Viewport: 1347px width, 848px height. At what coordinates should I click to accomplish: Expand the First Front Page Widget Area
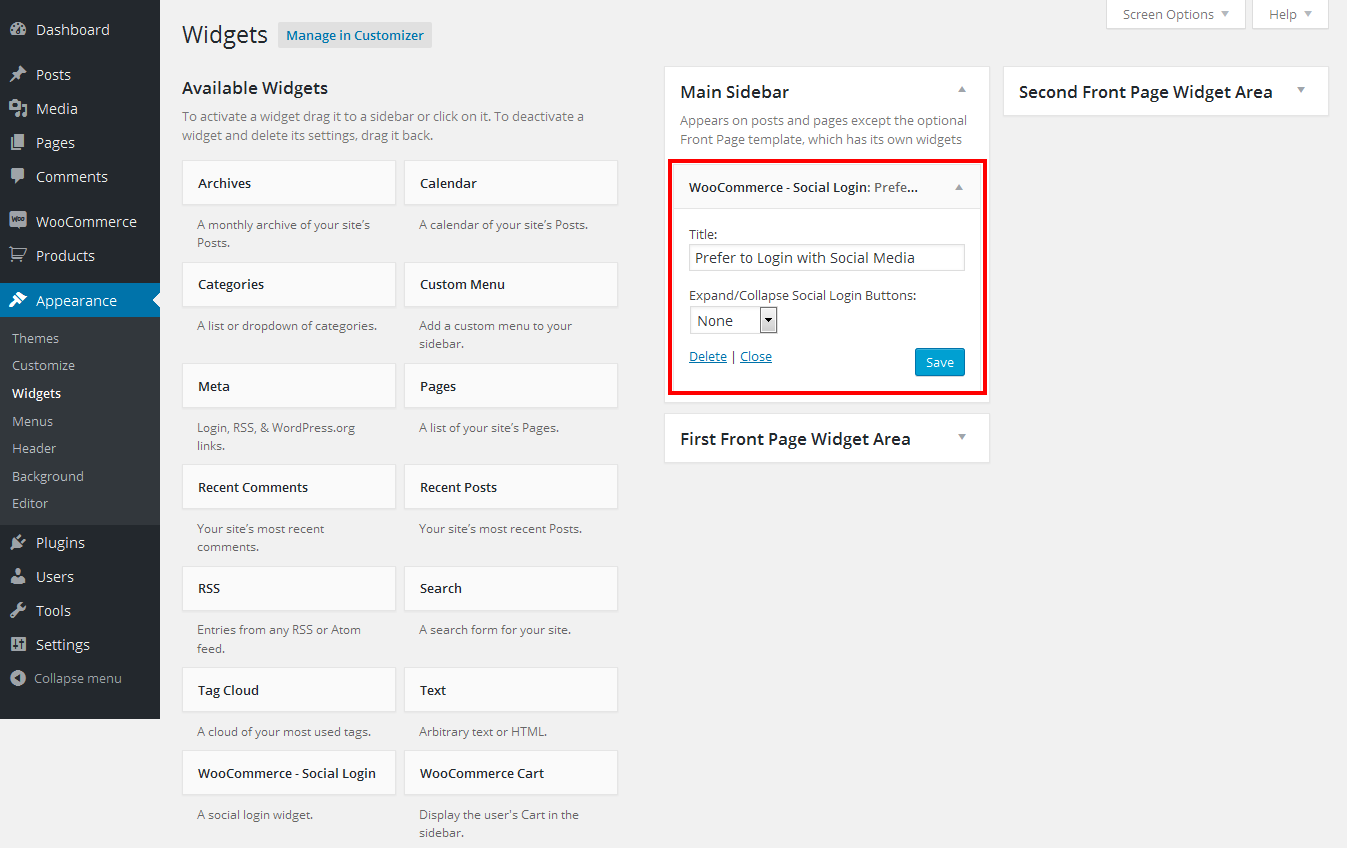[x=962, y=438]
